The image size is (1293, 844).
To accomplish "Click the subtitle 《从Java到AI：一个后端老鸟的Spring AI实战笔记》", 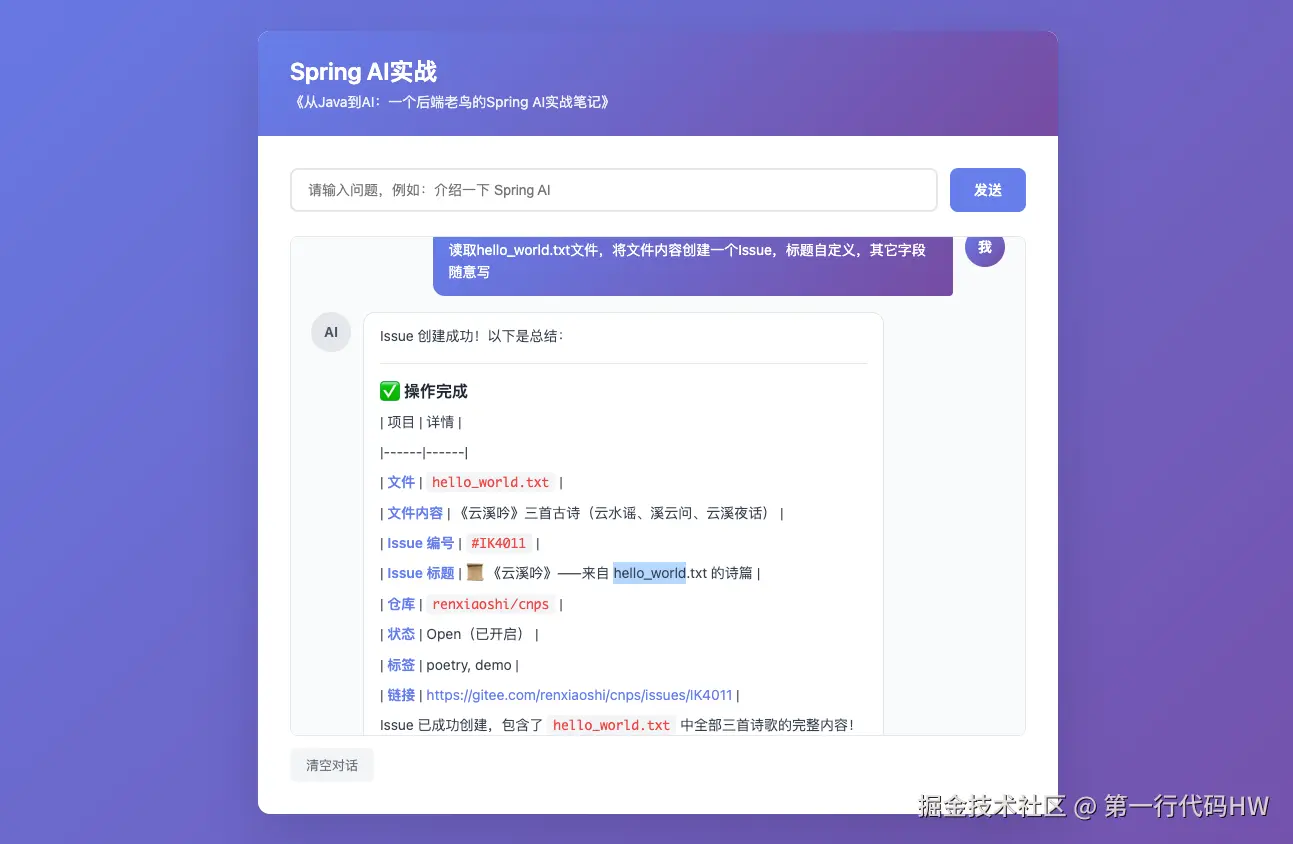I will (x=450, y=102).
